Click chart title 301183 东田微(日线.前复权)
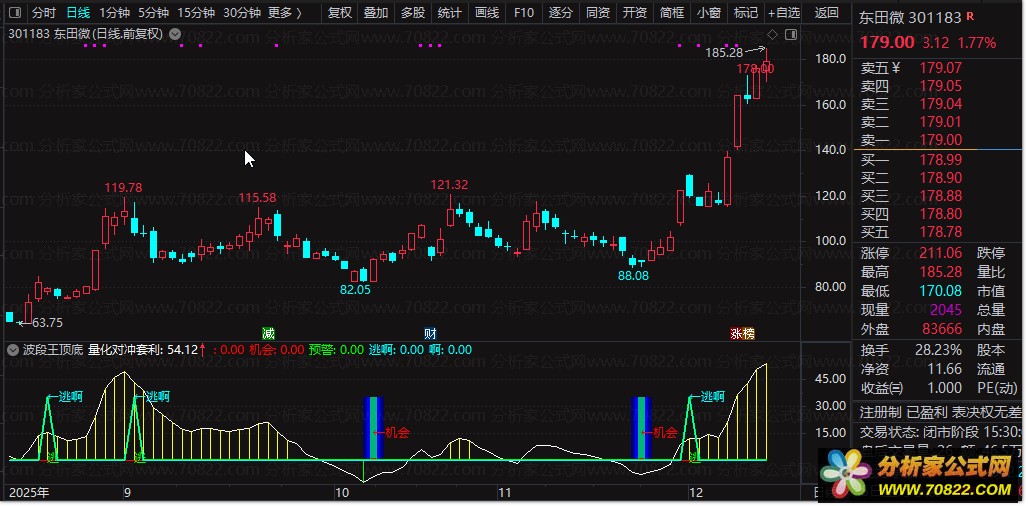The height and width of the screenshot is (506, 1028). 85,34
